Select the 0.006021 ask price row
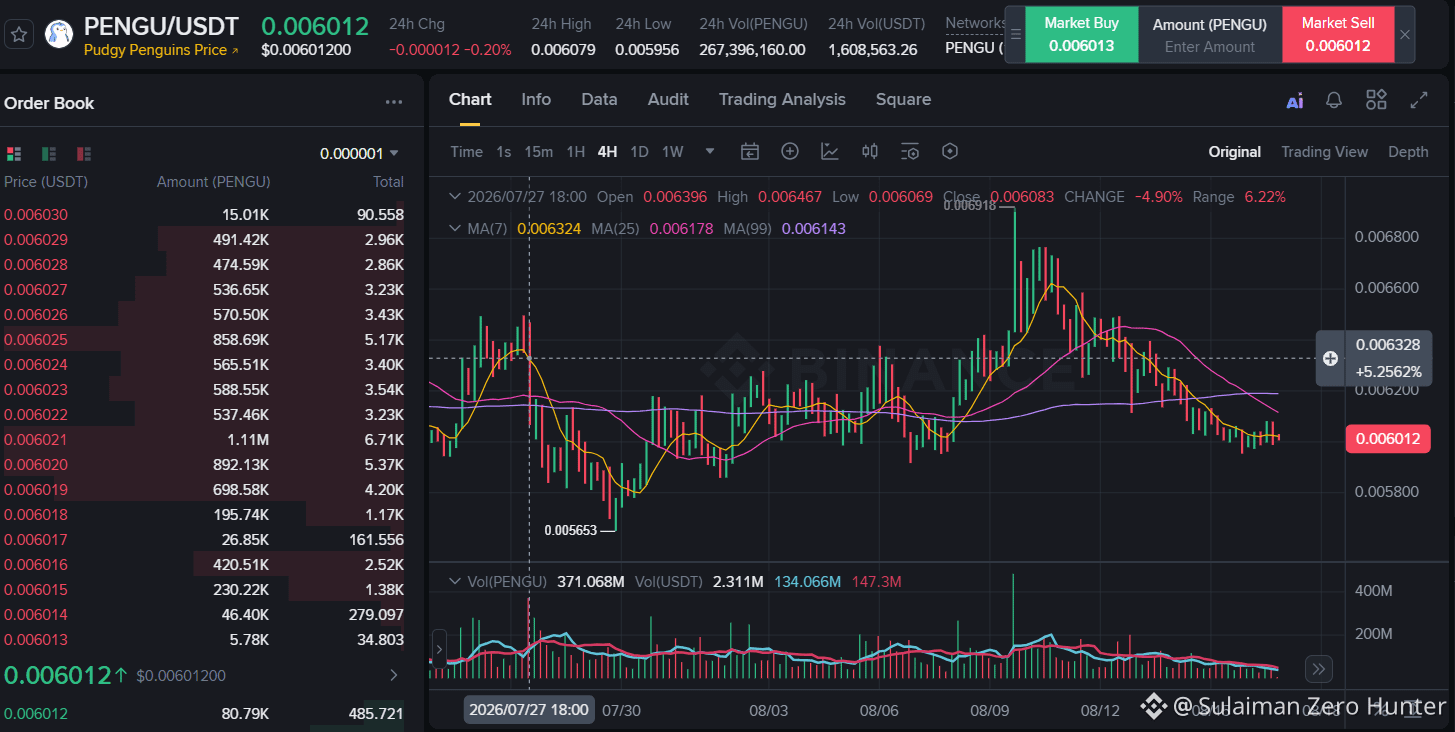The image size is (1455, 732). (204, 440)
